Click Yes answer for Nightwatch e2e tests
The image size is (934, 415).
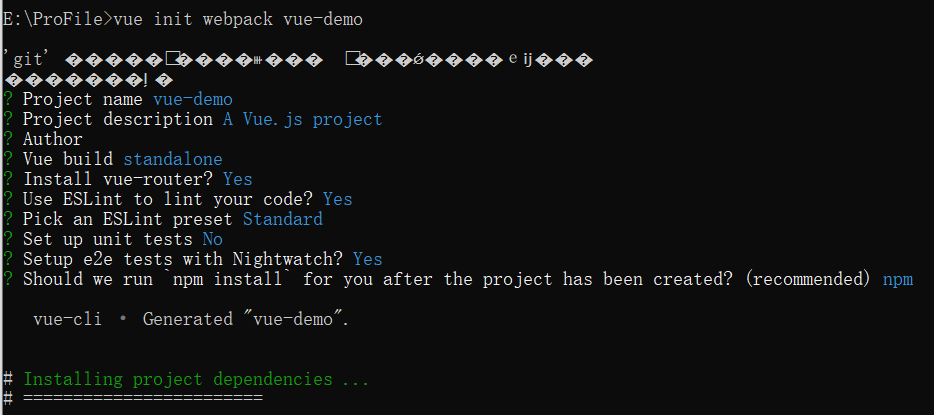coord(368,259)
